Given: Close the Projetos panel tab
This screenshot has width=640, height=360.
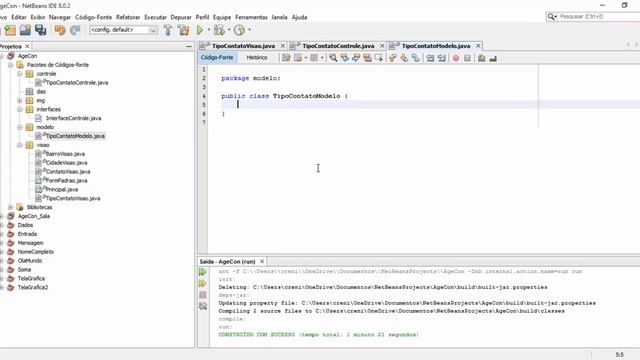Looking at the screenshot, I should [x=27, y=47].
